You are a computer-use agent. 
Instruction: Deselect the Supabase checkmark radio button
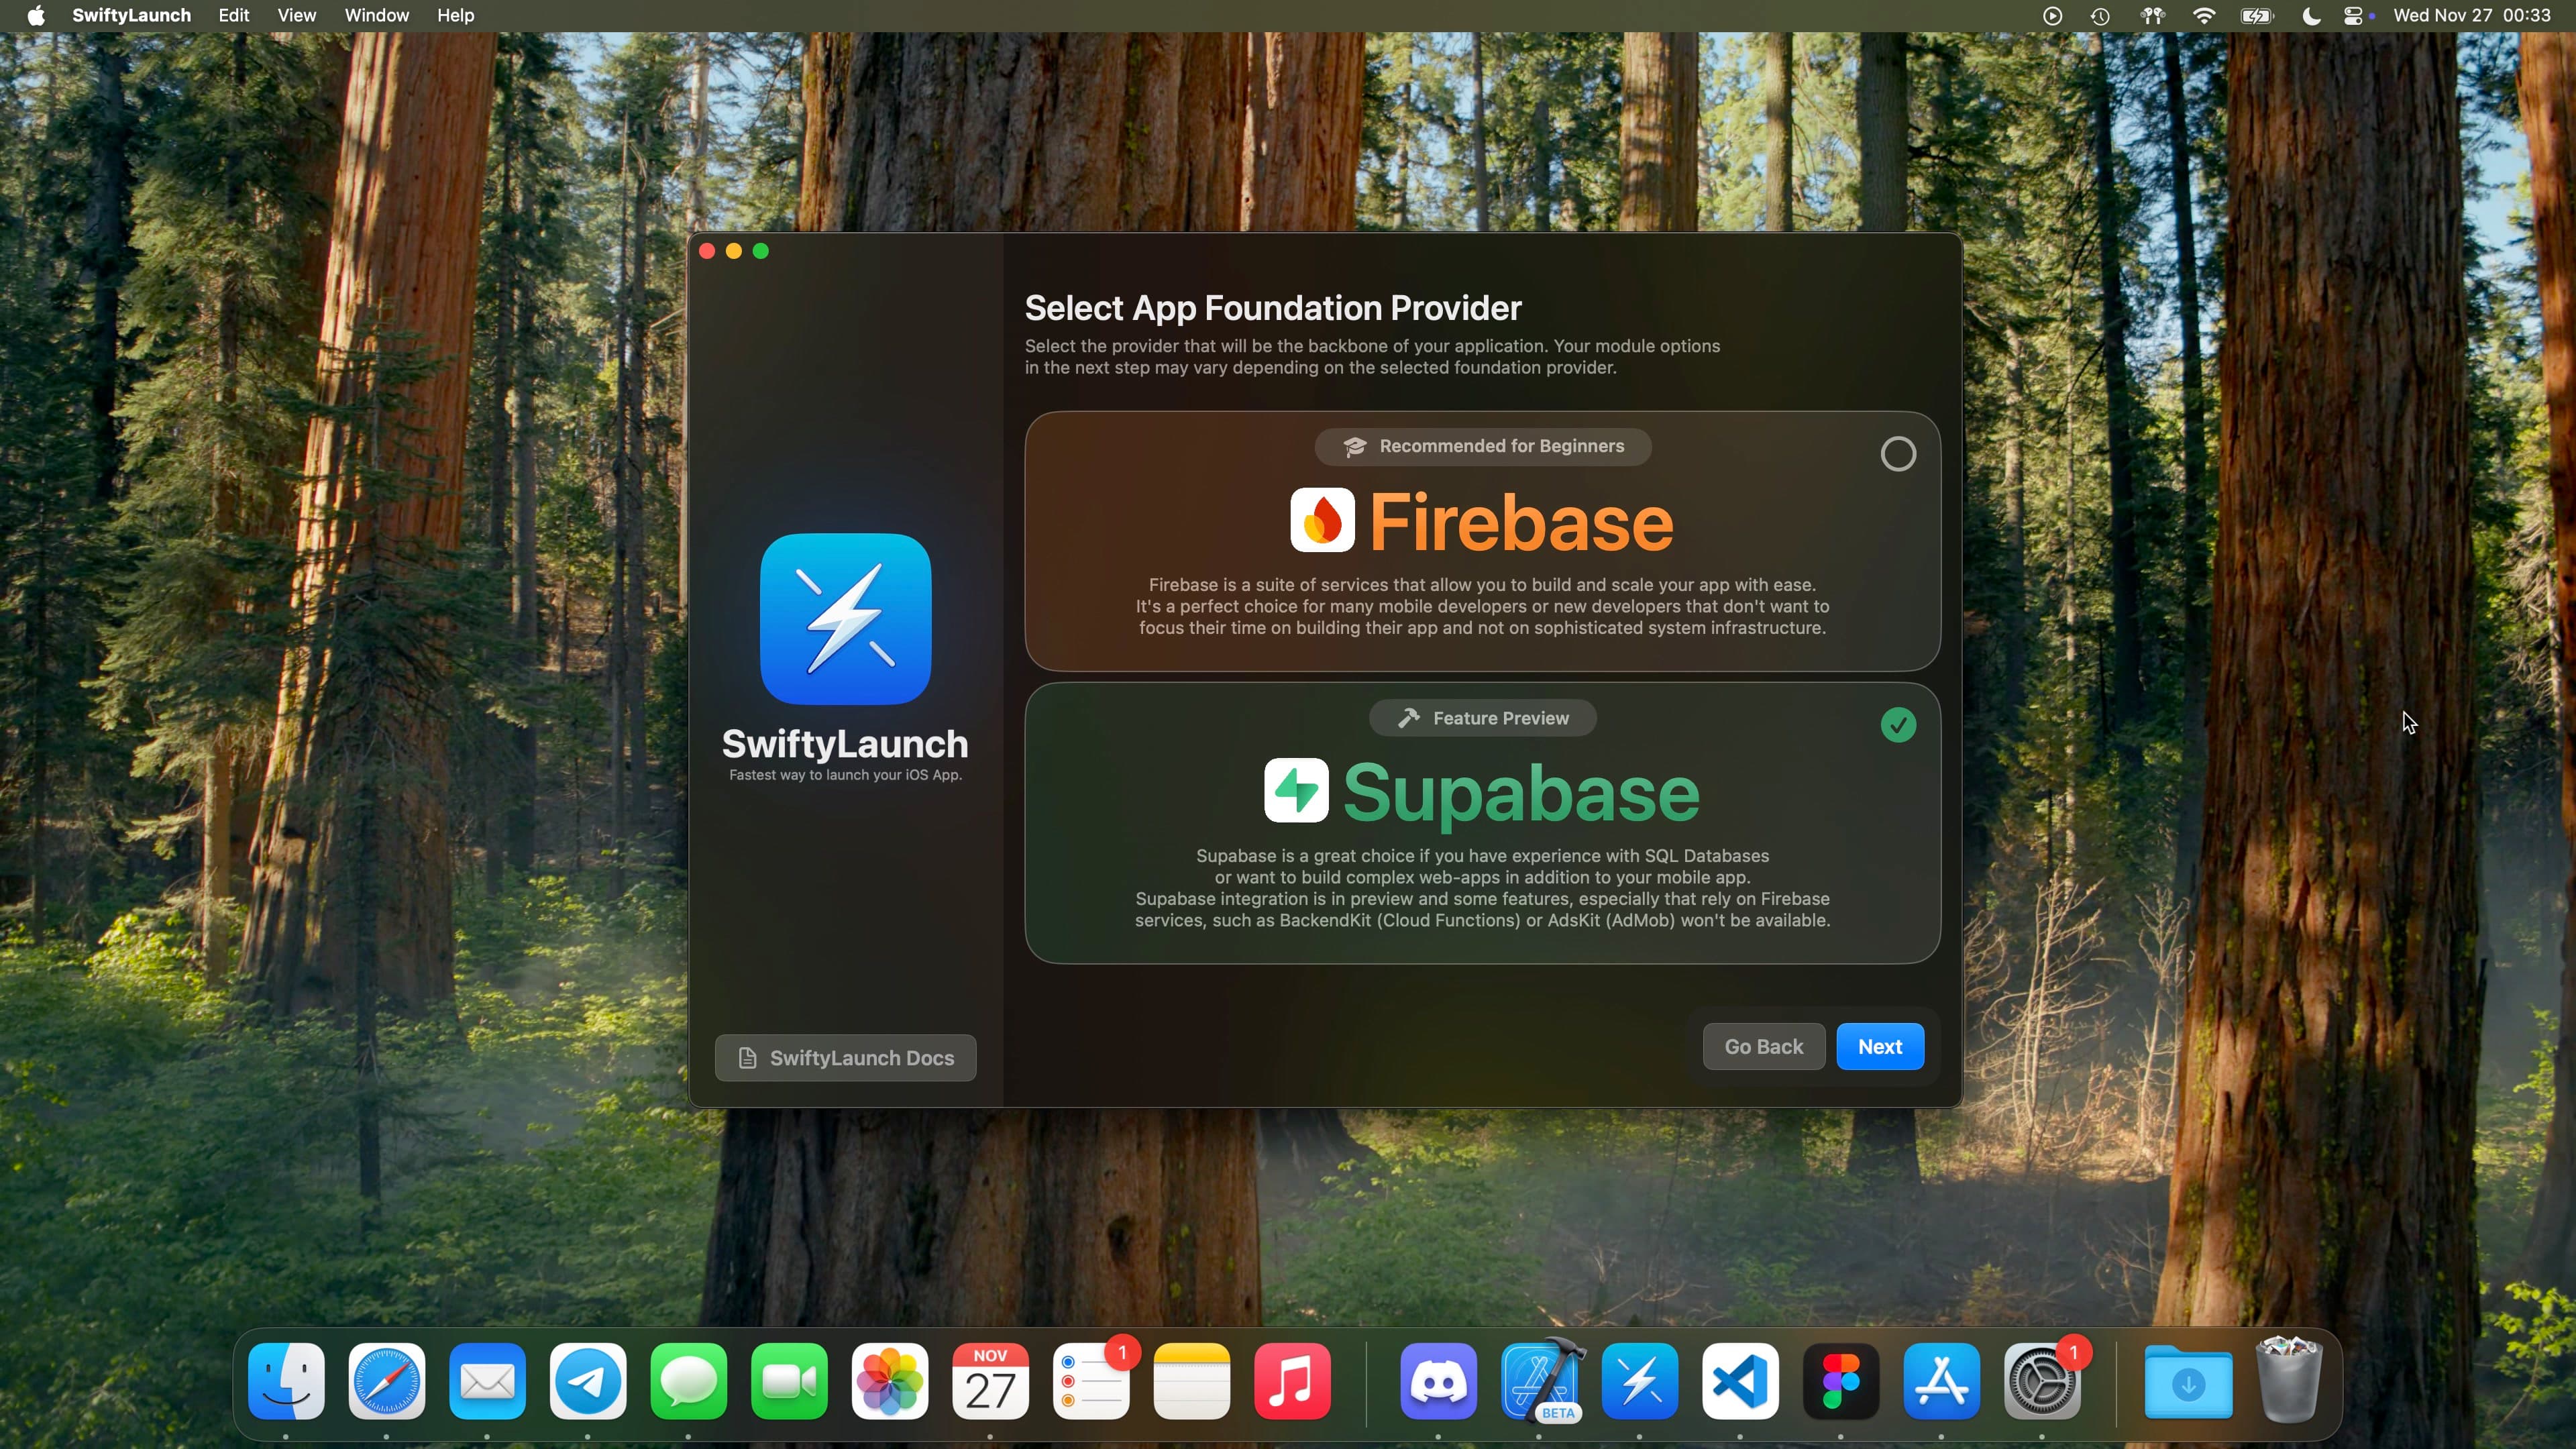(x=1897, y=725)
